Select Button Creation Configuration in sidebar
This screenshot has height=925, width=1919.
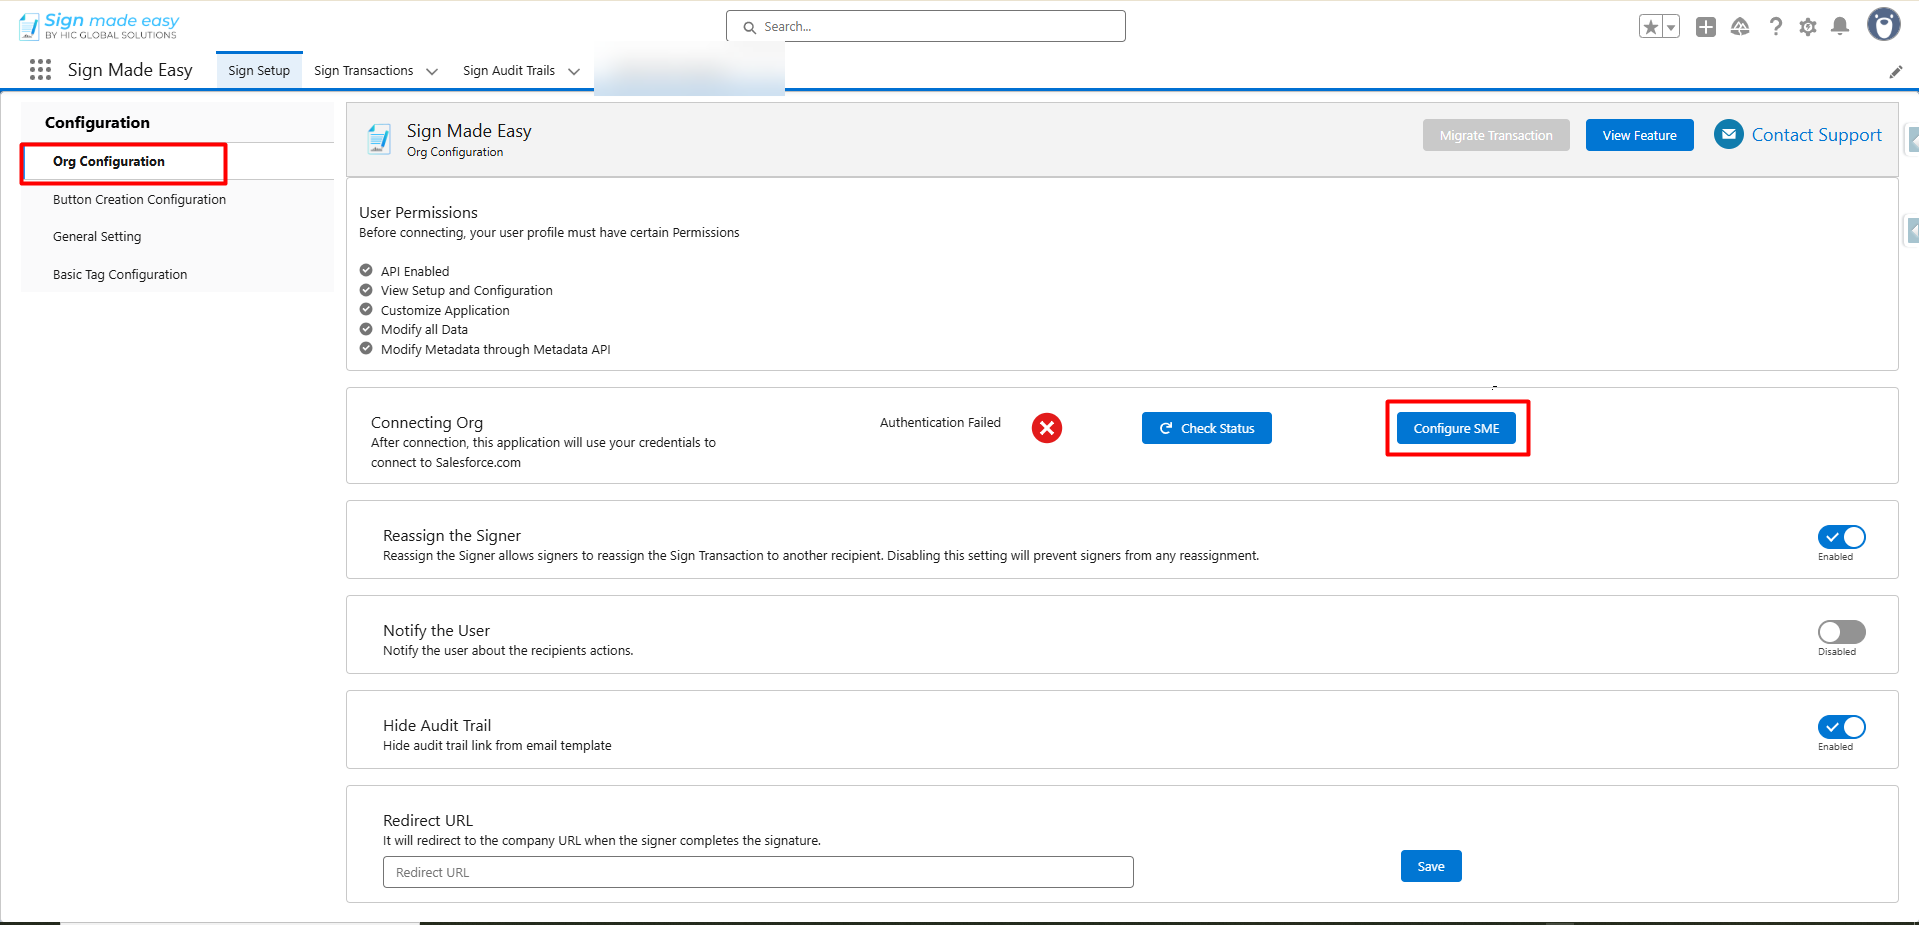[139, 200]
